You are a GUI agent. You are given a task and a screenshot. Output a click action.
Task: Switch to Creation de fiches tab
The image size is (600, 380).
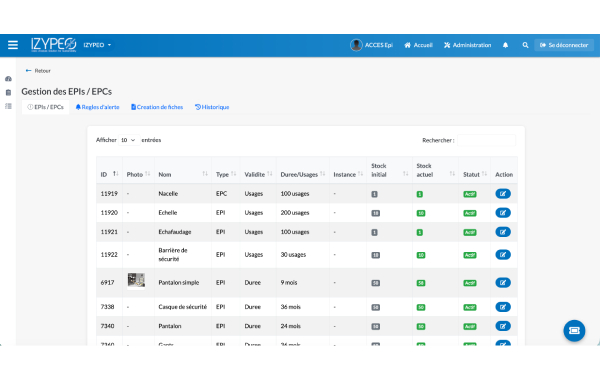pos(157,107)
